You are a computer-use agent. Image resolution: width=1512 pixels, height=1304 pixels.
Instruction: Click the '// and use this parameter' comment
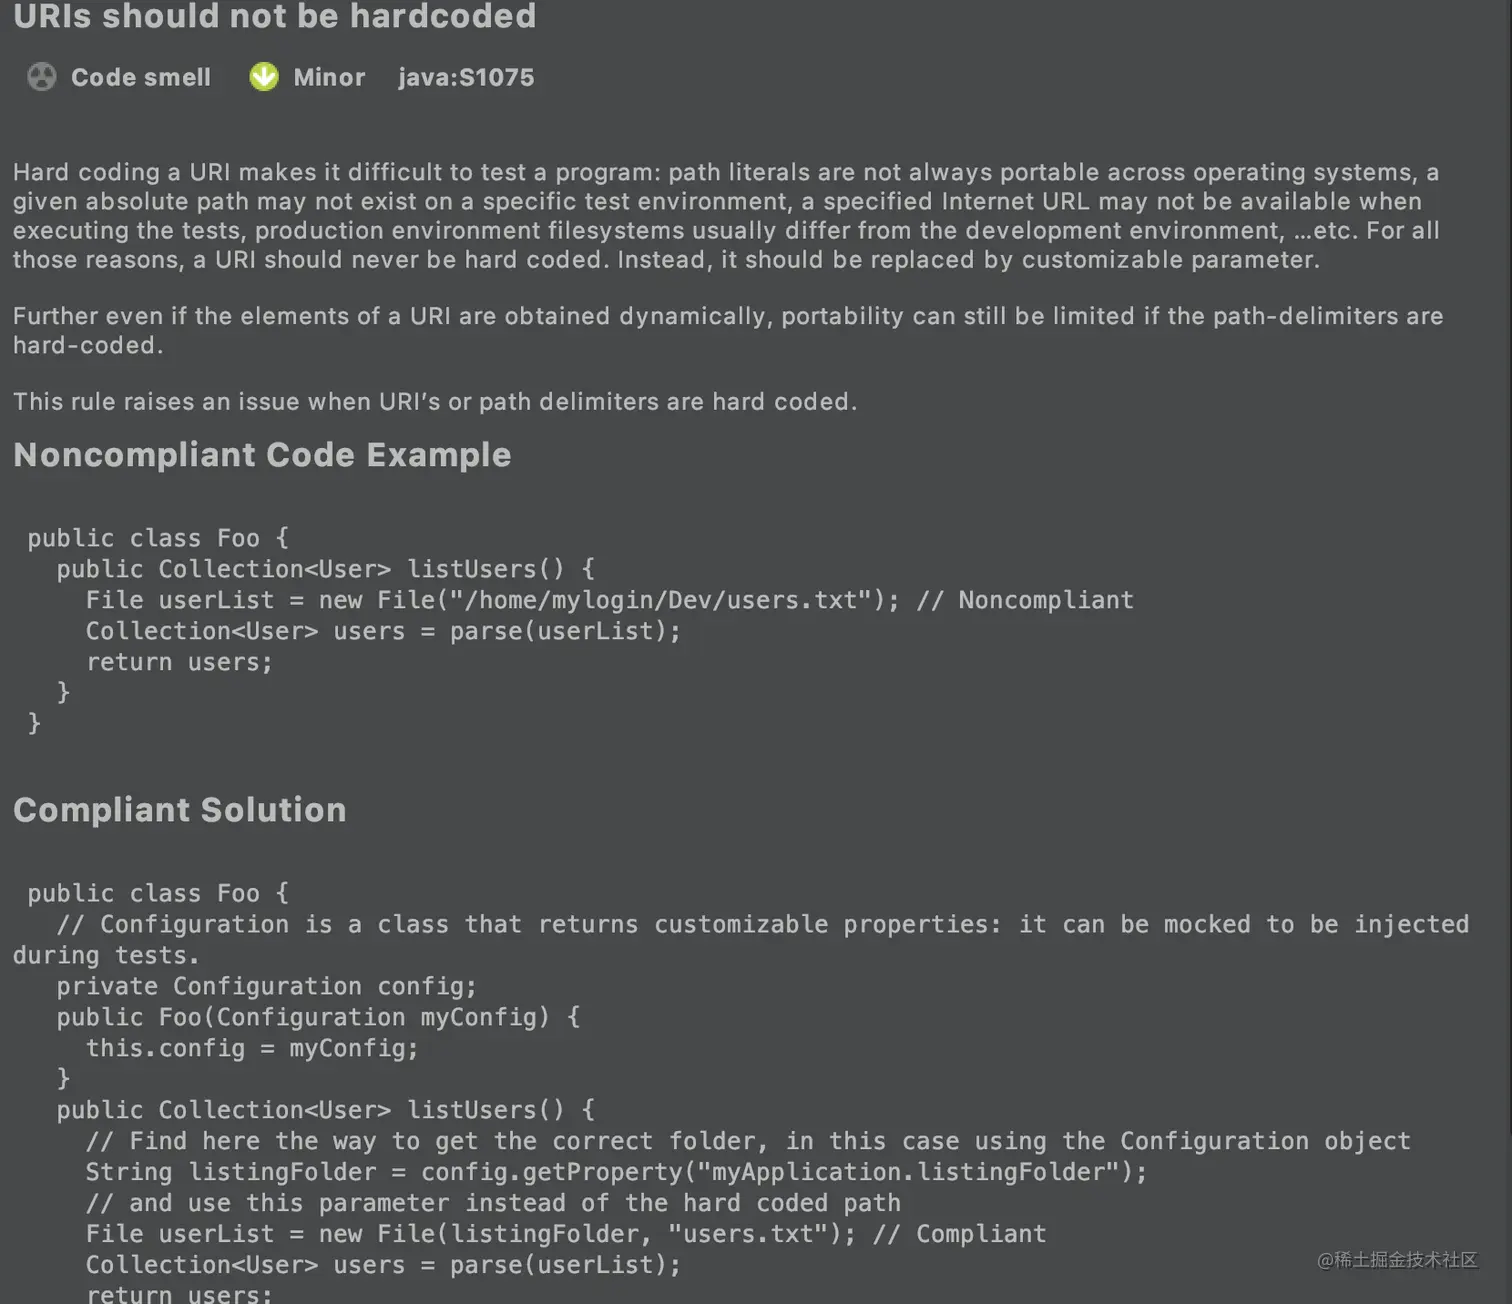coord(493,1203)
